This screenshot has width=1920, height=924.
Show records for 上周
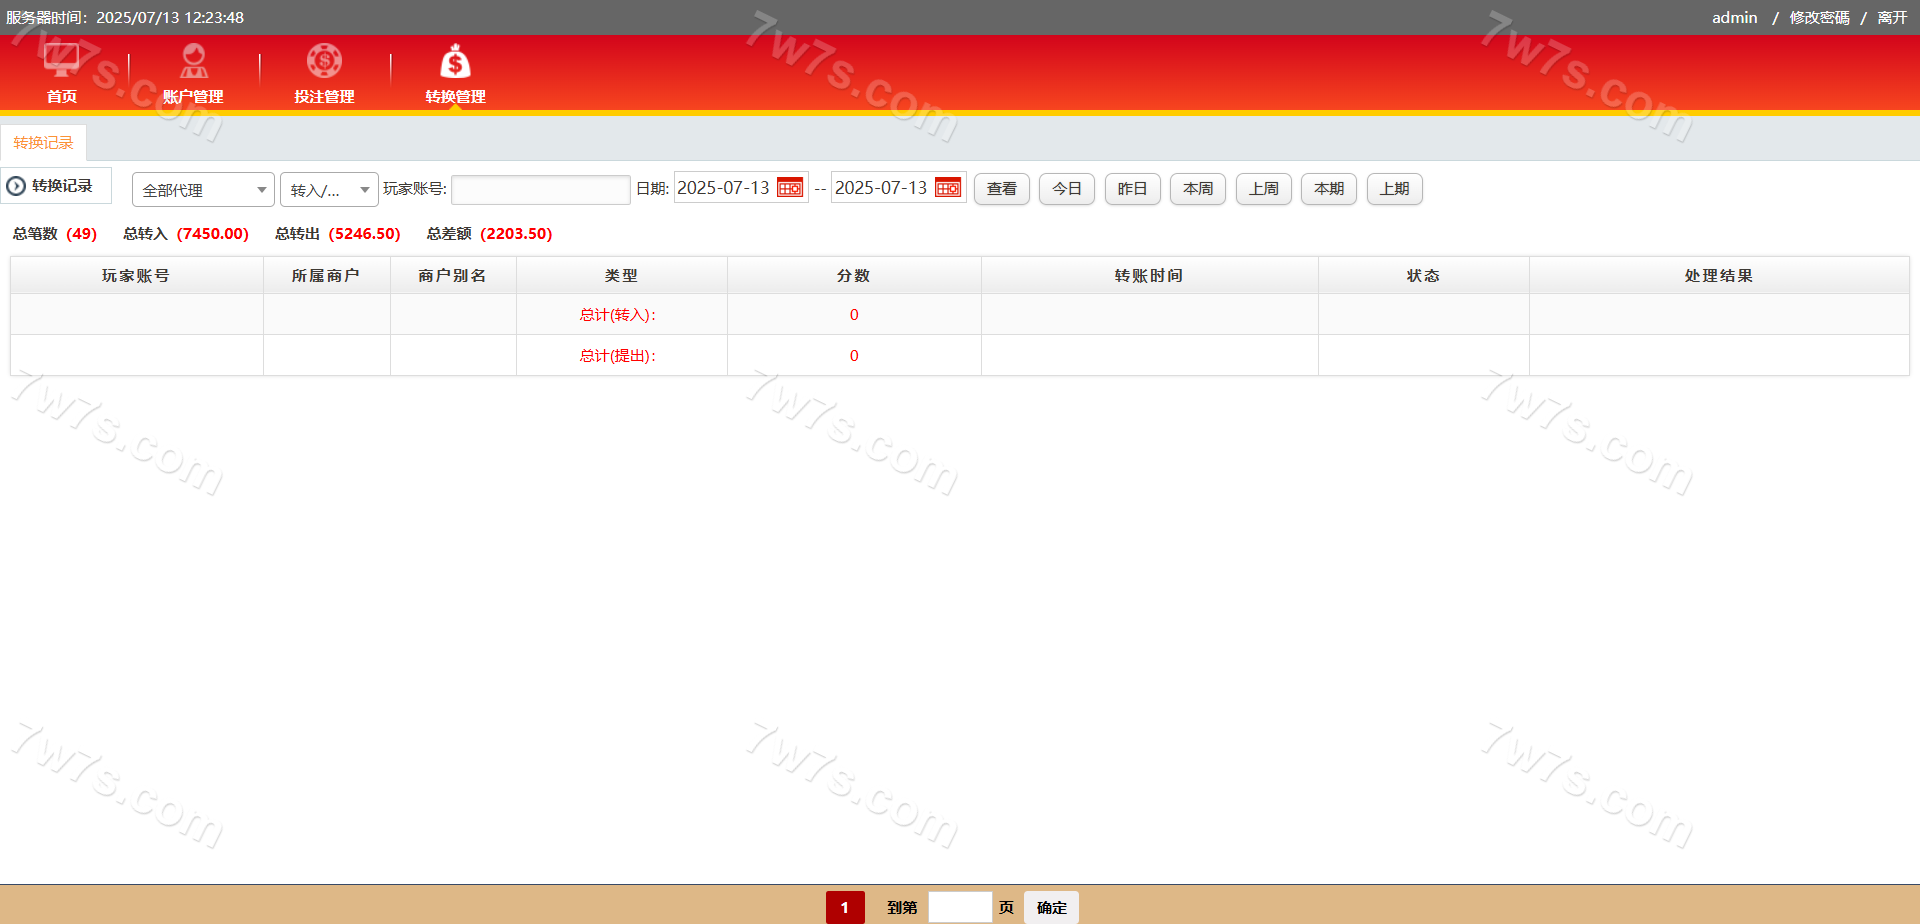click(1263, 189)
